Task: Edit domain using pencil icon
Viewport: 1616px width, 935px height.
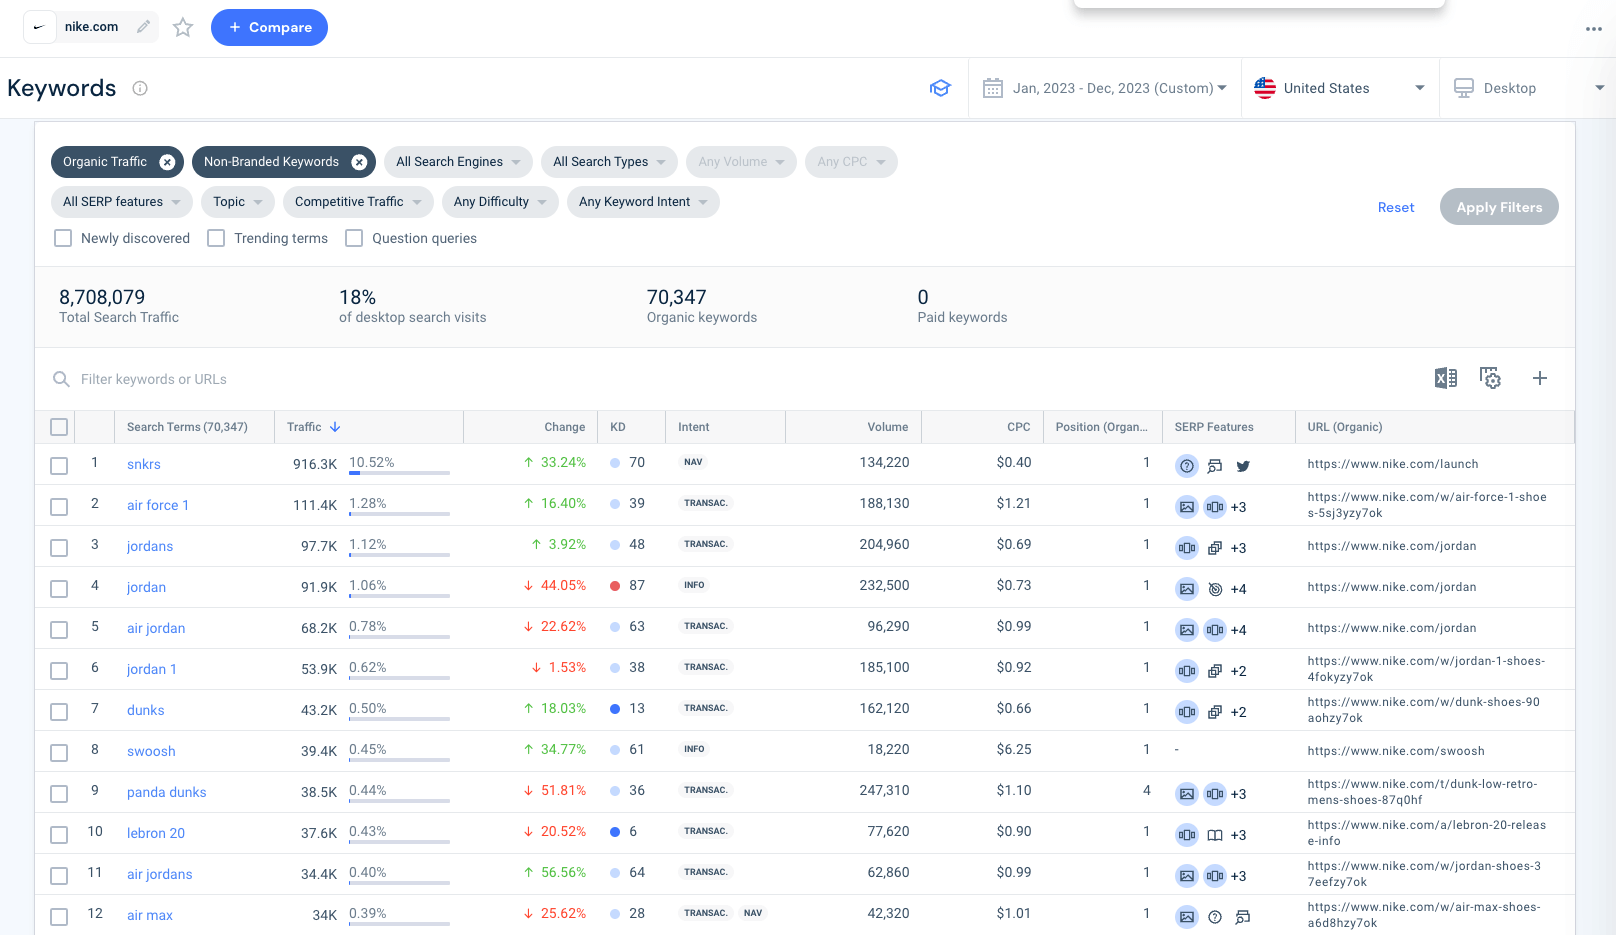Action: click(144, 27)
